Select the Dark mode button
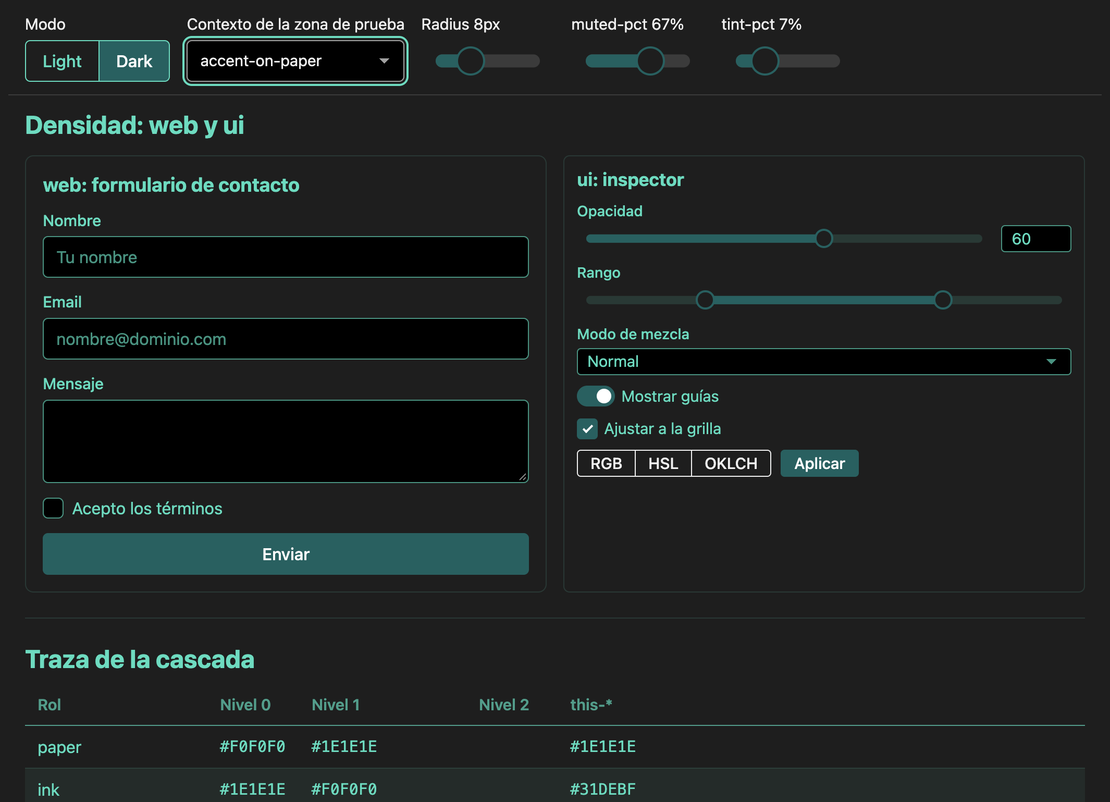The width and height of the screenshot is (1110, 802). pyautogui.click(x=135, y=61)
